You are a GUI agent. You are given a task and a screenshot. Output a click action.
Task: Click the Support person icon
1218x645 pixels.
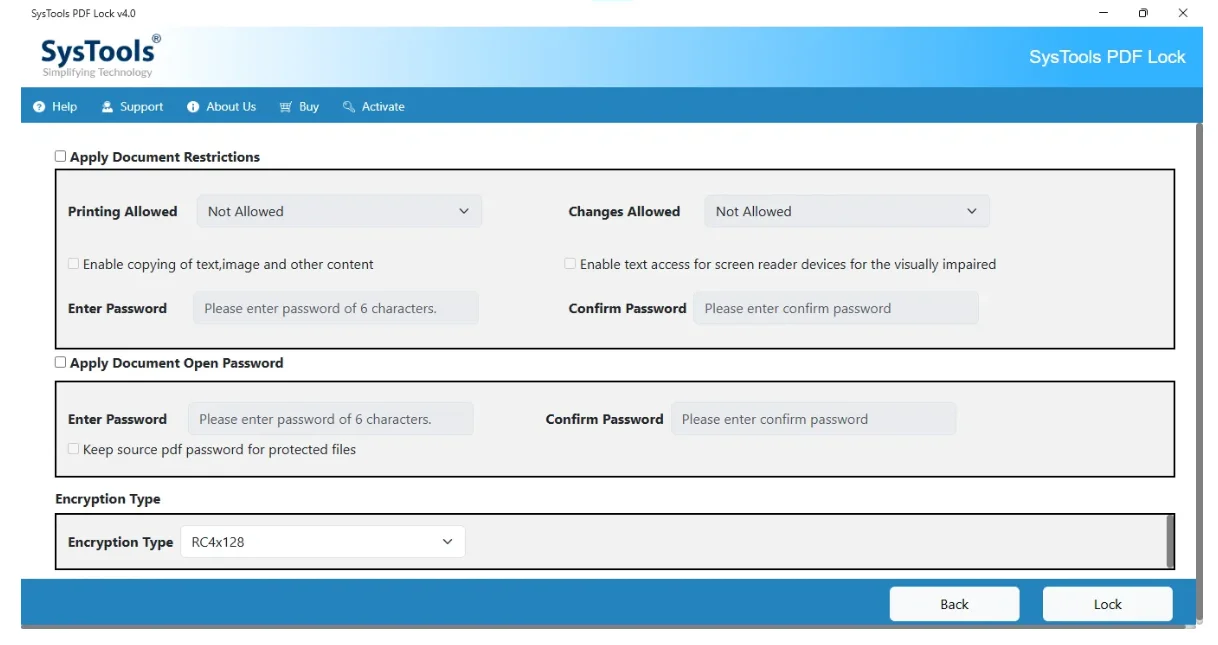tap(107, 107)
